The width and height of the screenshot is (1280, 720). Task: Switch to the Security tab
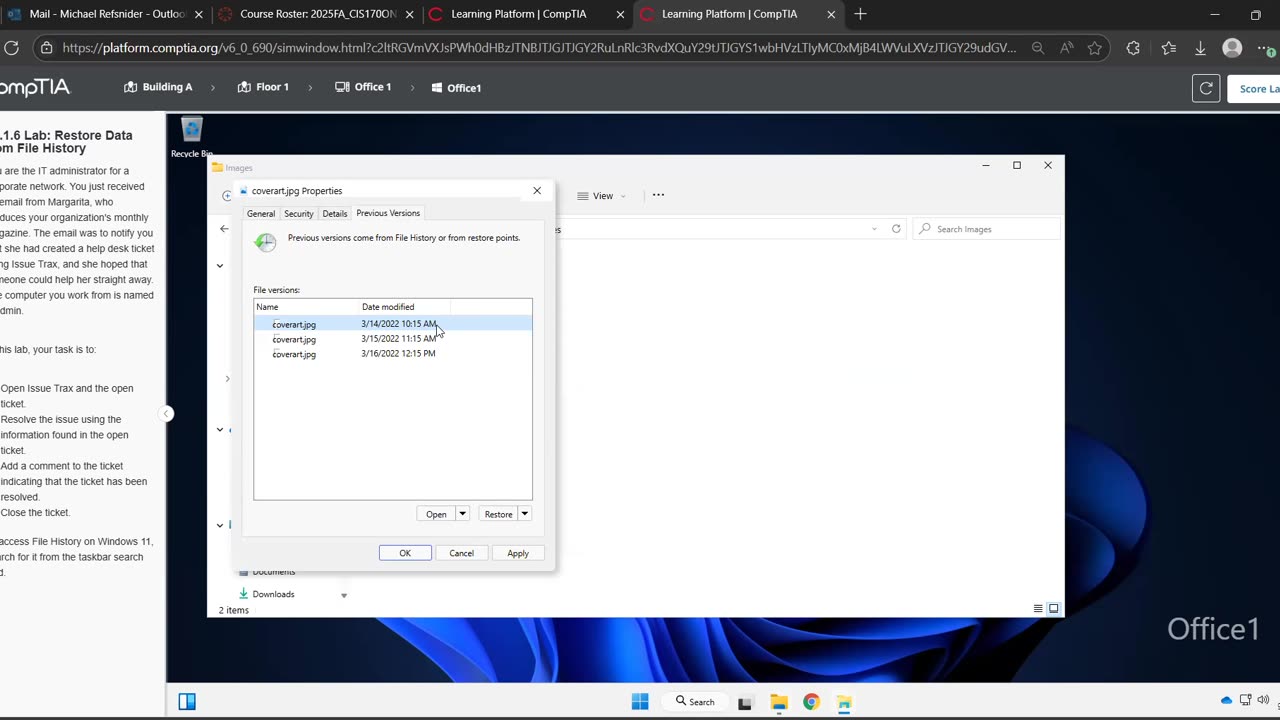pyautogui.click(x=298, y=214)
